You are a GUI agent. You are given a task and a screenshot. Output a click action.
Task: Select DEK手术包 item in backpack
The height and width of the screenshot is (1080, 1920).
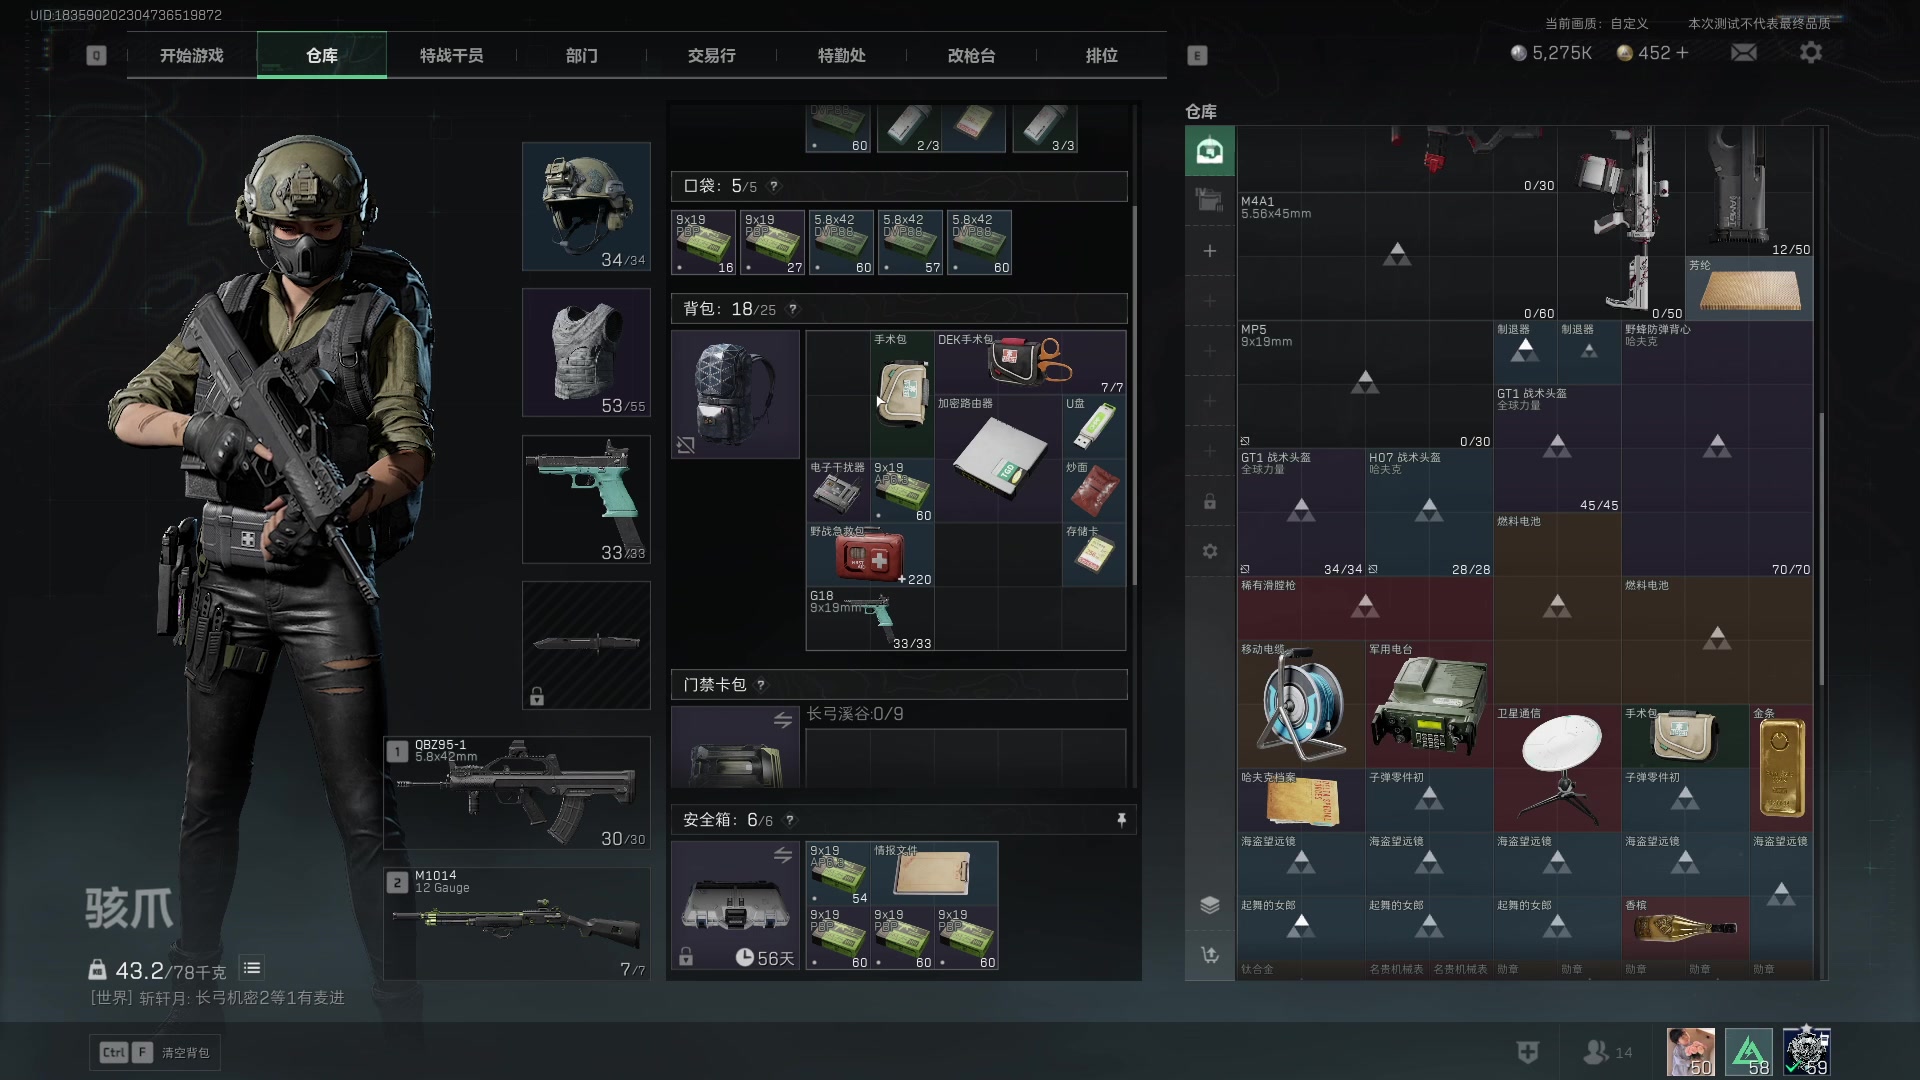(x=1030, y=363)
